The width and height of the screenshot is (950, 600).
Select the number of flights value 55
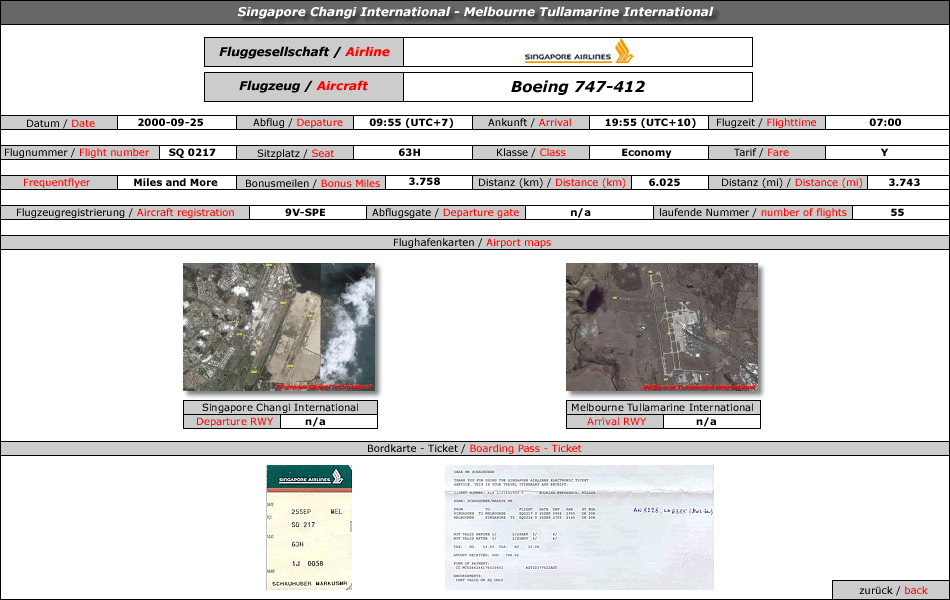point(897,213)
